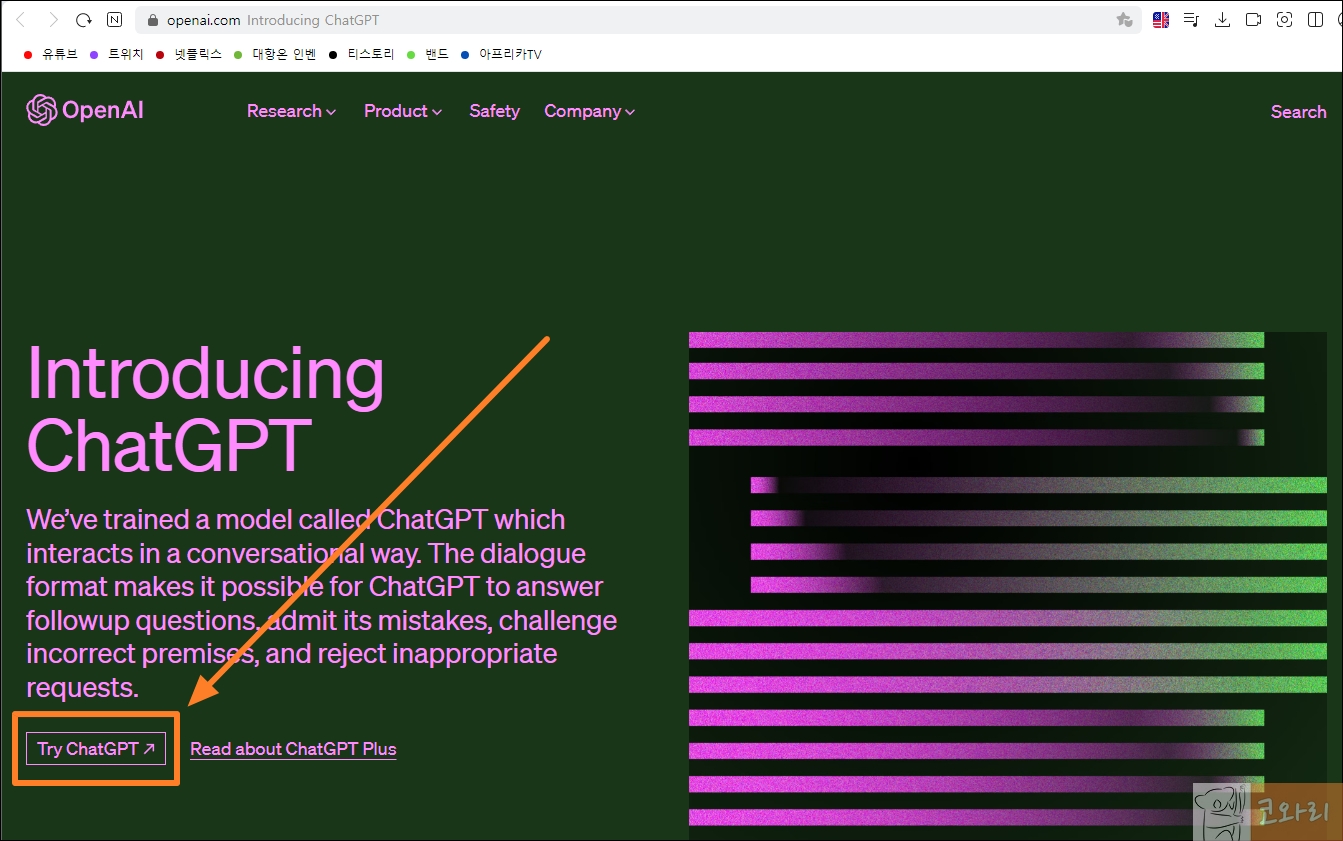The height and width of the screenshot is (841, 1343).
Task: Click the Introducing ChatGPT headline
Action: 205,408
